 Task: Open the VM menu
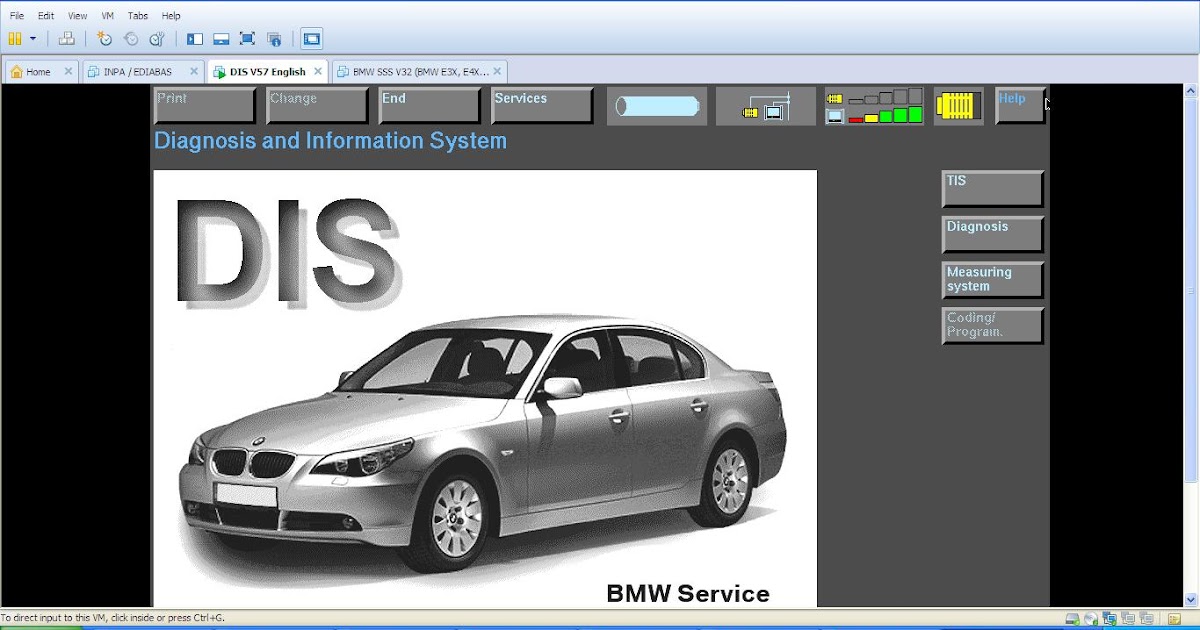108,16
